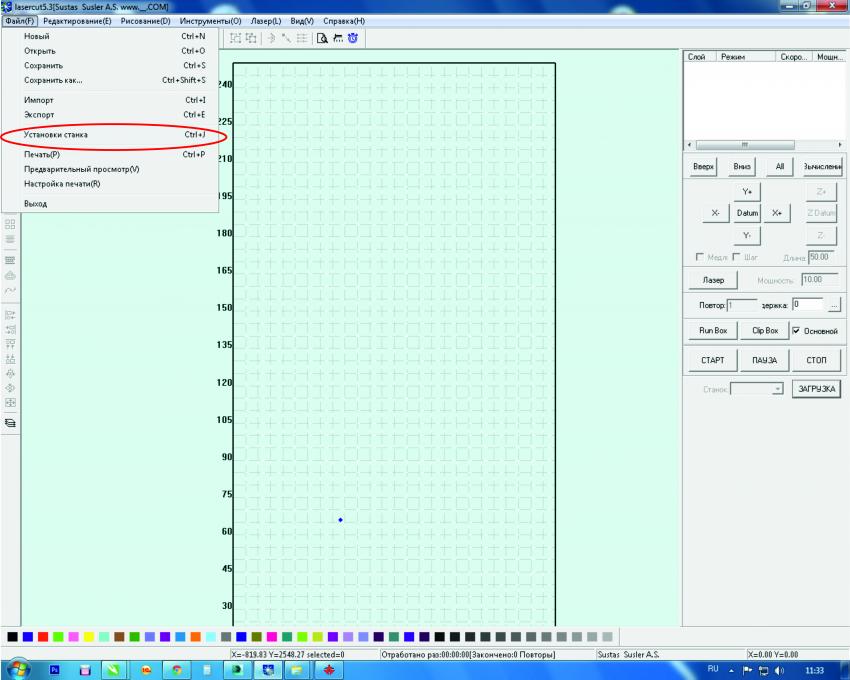The image size is (850, 680).
Task: Enable the Медл checkbox
Action: tap(697, 258)
